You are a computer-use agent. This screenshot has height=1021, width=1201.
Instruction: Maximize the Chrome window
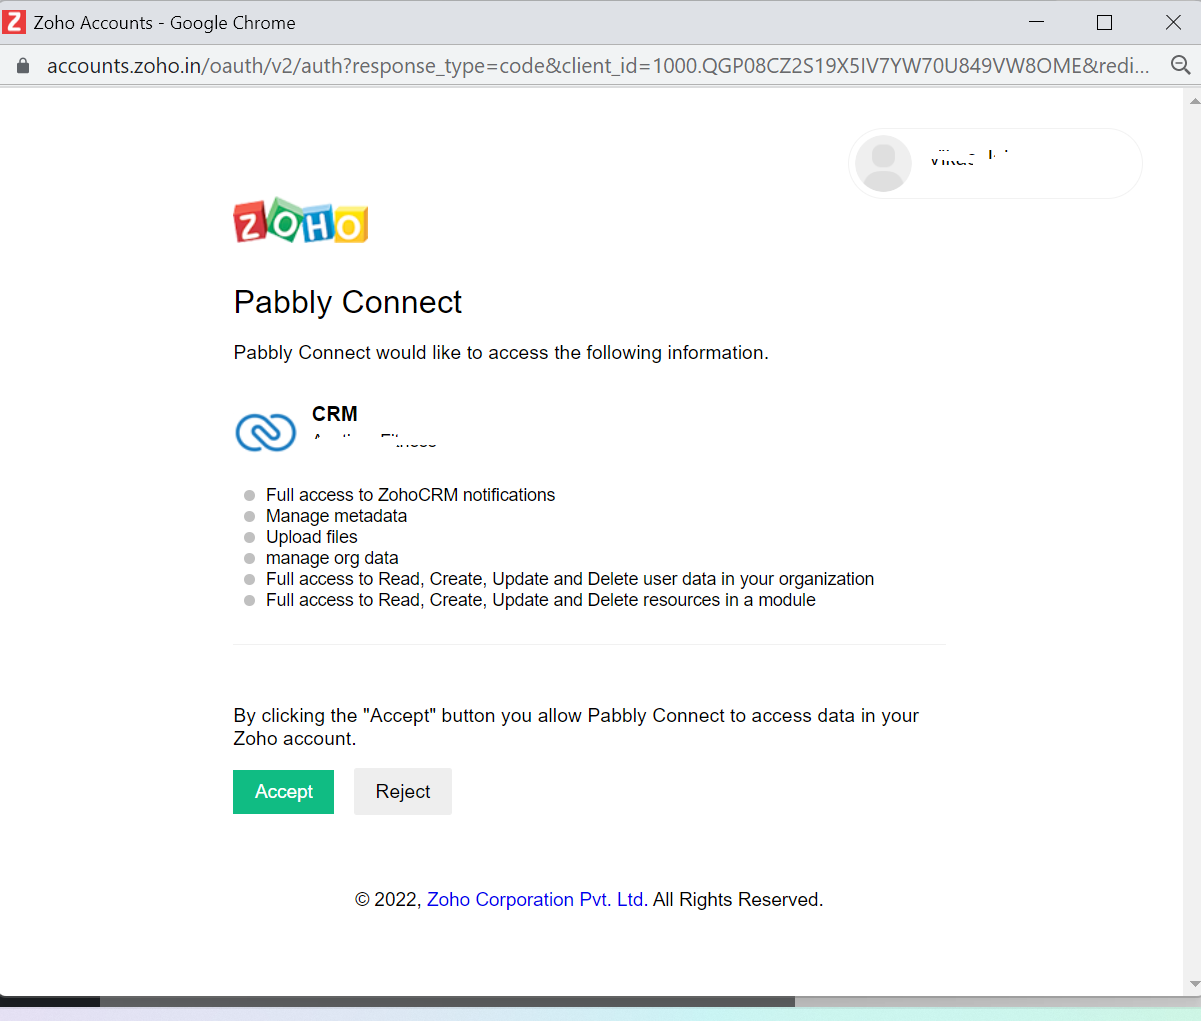[1104, 22]
